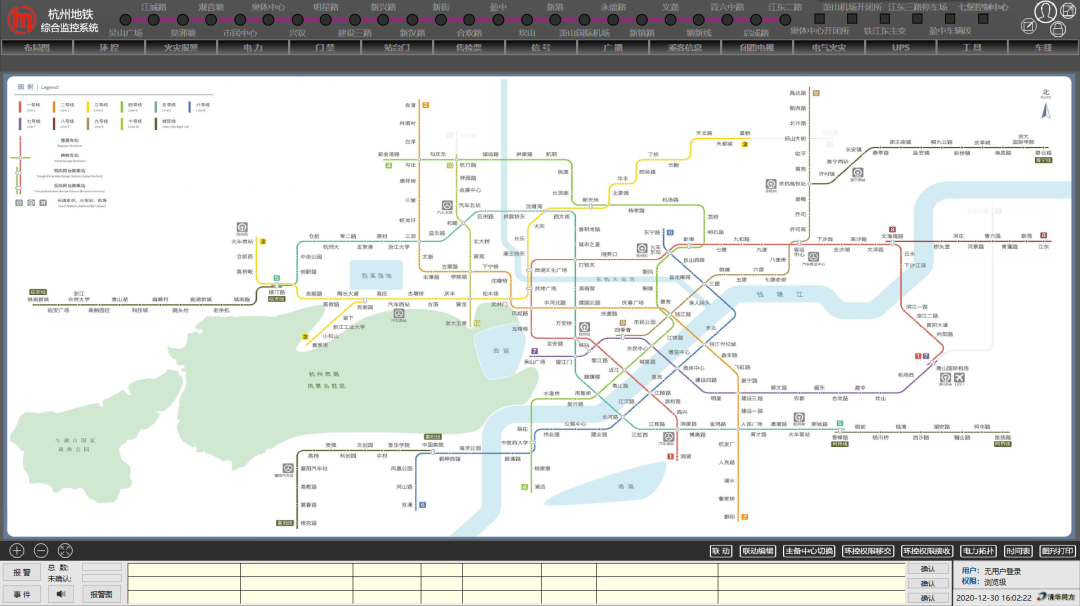Toggle the 七堡控制中心 status square
This screenshot has width=1080, height=606.
tap(983, 19)
